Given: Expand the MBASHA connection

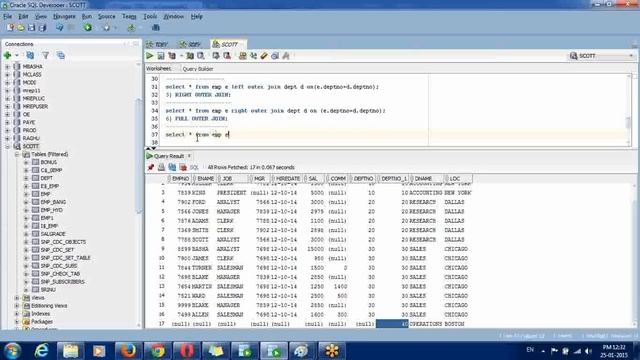Looking at the screenshot, I should click(x=7, y=66).
